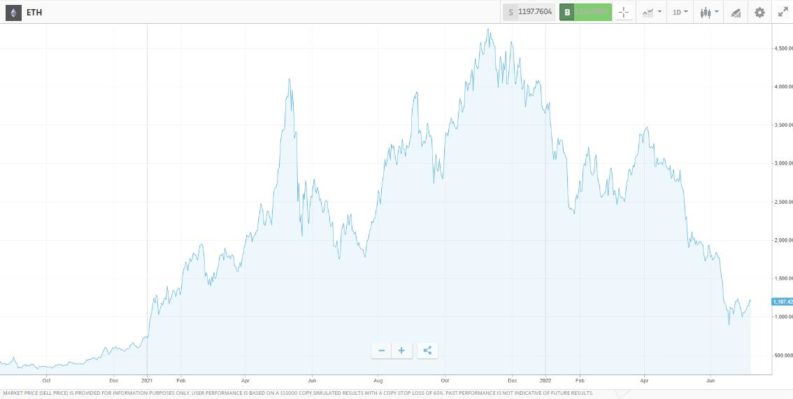Click the Oct label nearest the 2022 label
Viewport: 793px width, 399px height.
(x=445, y=380)
